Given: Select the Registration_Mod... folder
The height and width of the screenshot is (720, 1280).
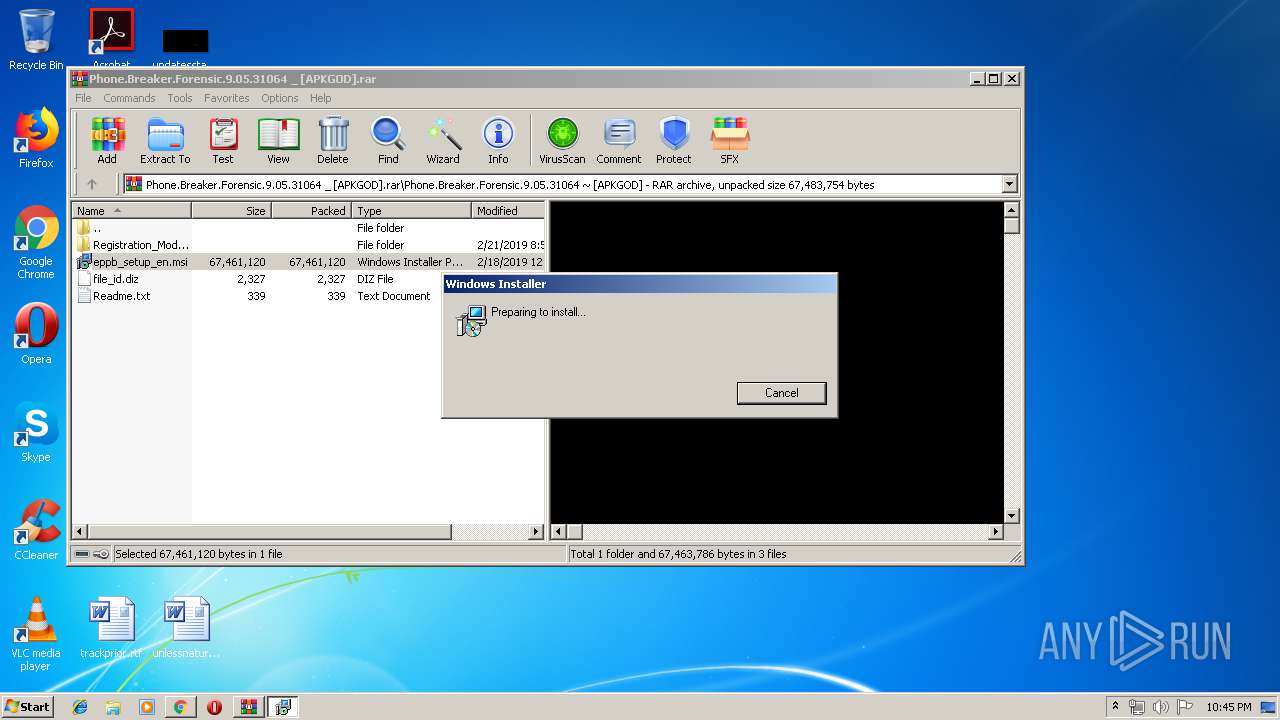Looking at the screenshot, I should point(308,245).
